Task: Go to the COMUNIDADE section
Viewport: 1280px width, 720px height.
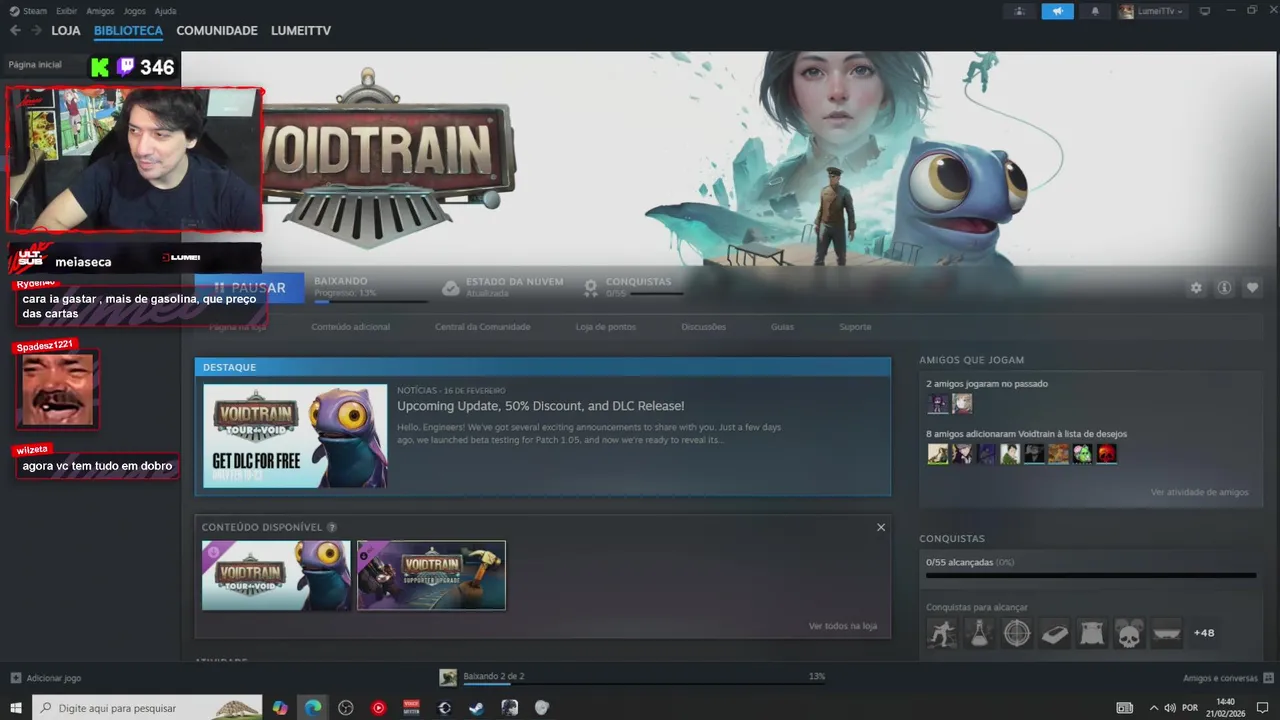Action: tap(217, 31)
